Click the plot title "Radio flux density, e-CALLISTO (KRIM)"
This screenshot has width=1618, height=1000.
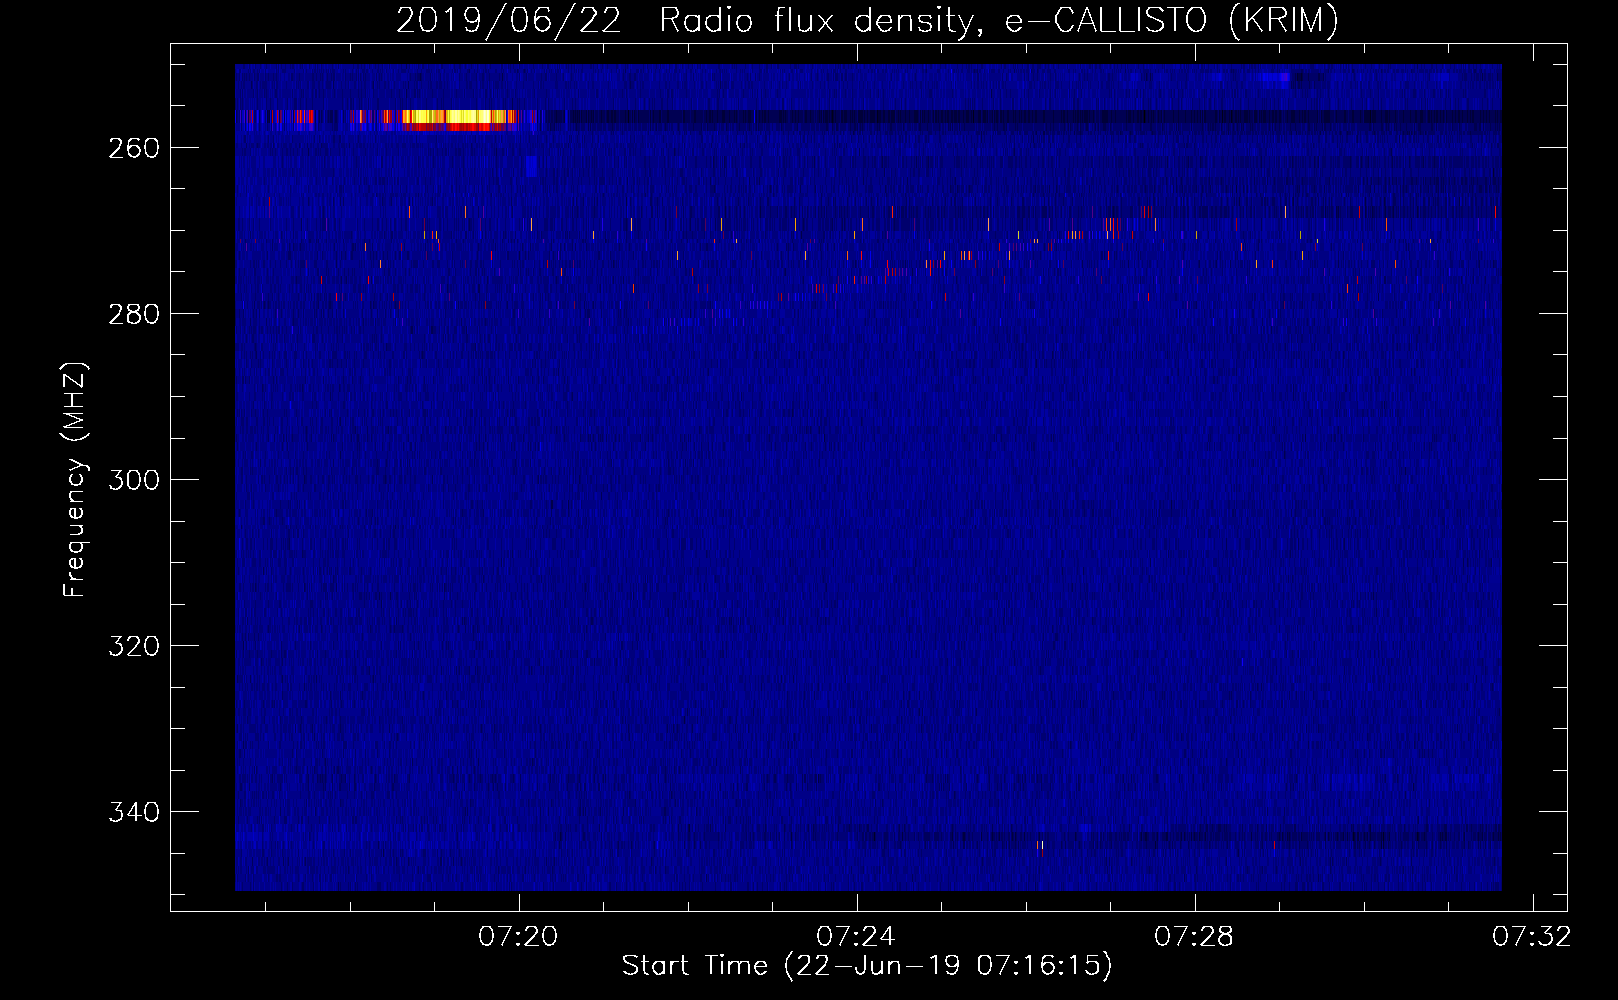coord(999,21)
